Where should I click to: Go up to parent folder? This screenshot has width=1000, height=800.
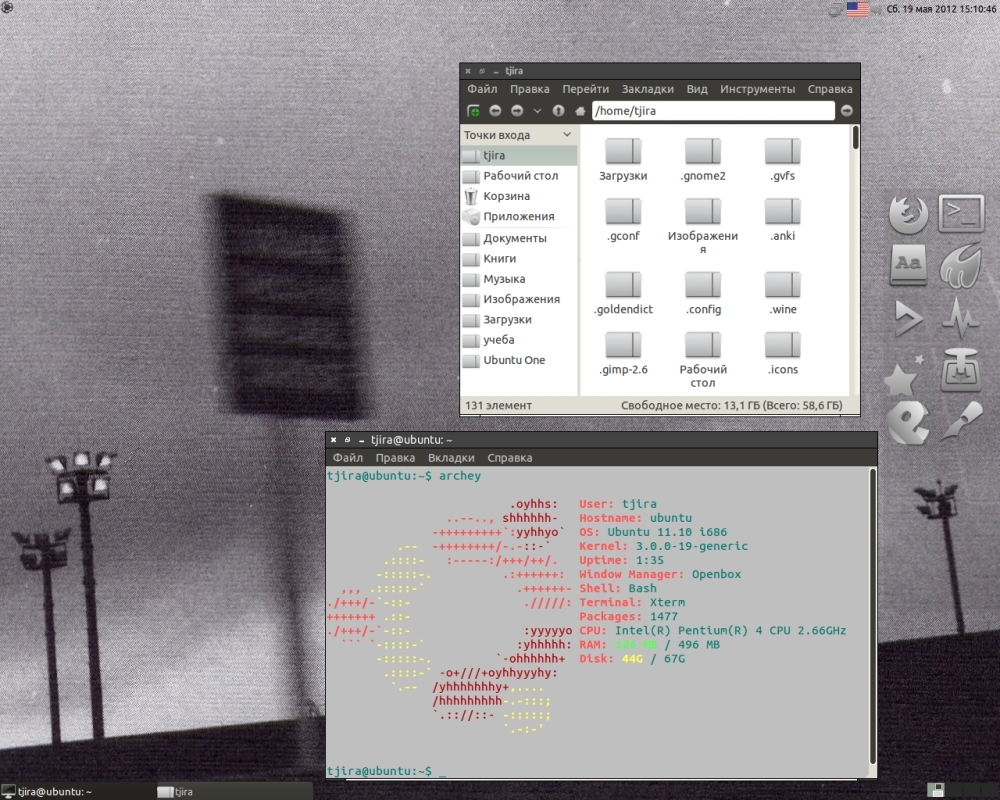tap(558, 111)
